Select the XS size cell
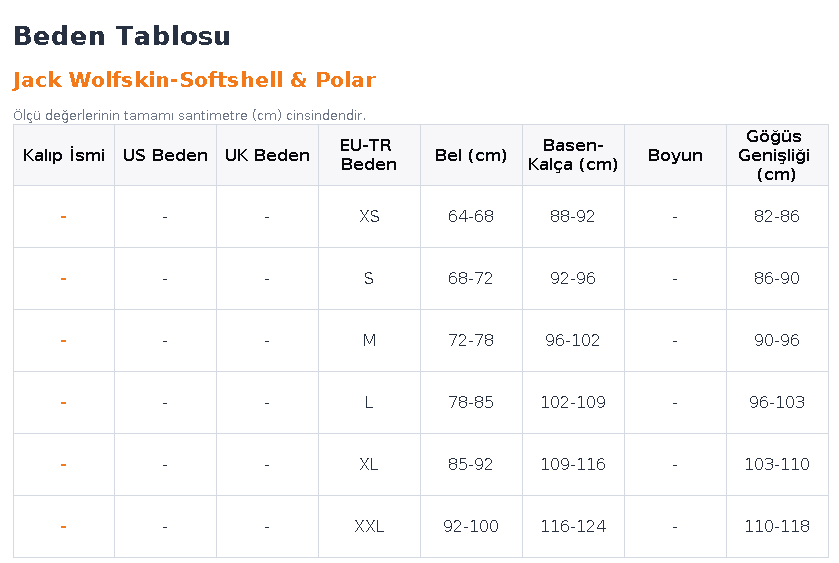 [x=369, y=216]
